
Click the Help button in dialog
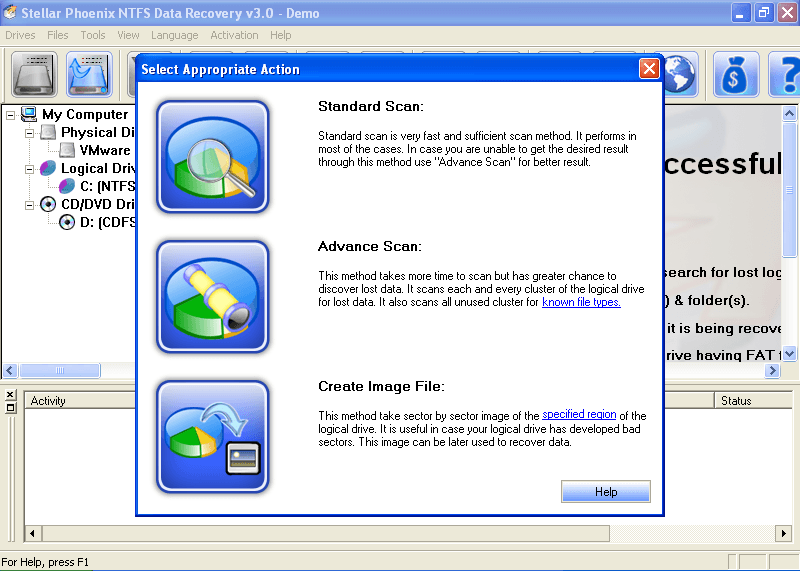pos(606,491)
